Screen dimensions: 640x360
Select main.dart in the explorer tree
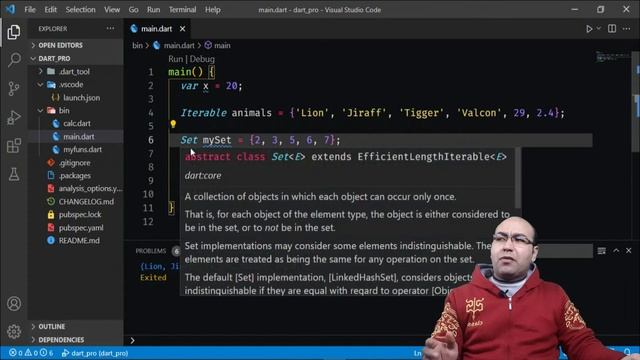[78, 137]
